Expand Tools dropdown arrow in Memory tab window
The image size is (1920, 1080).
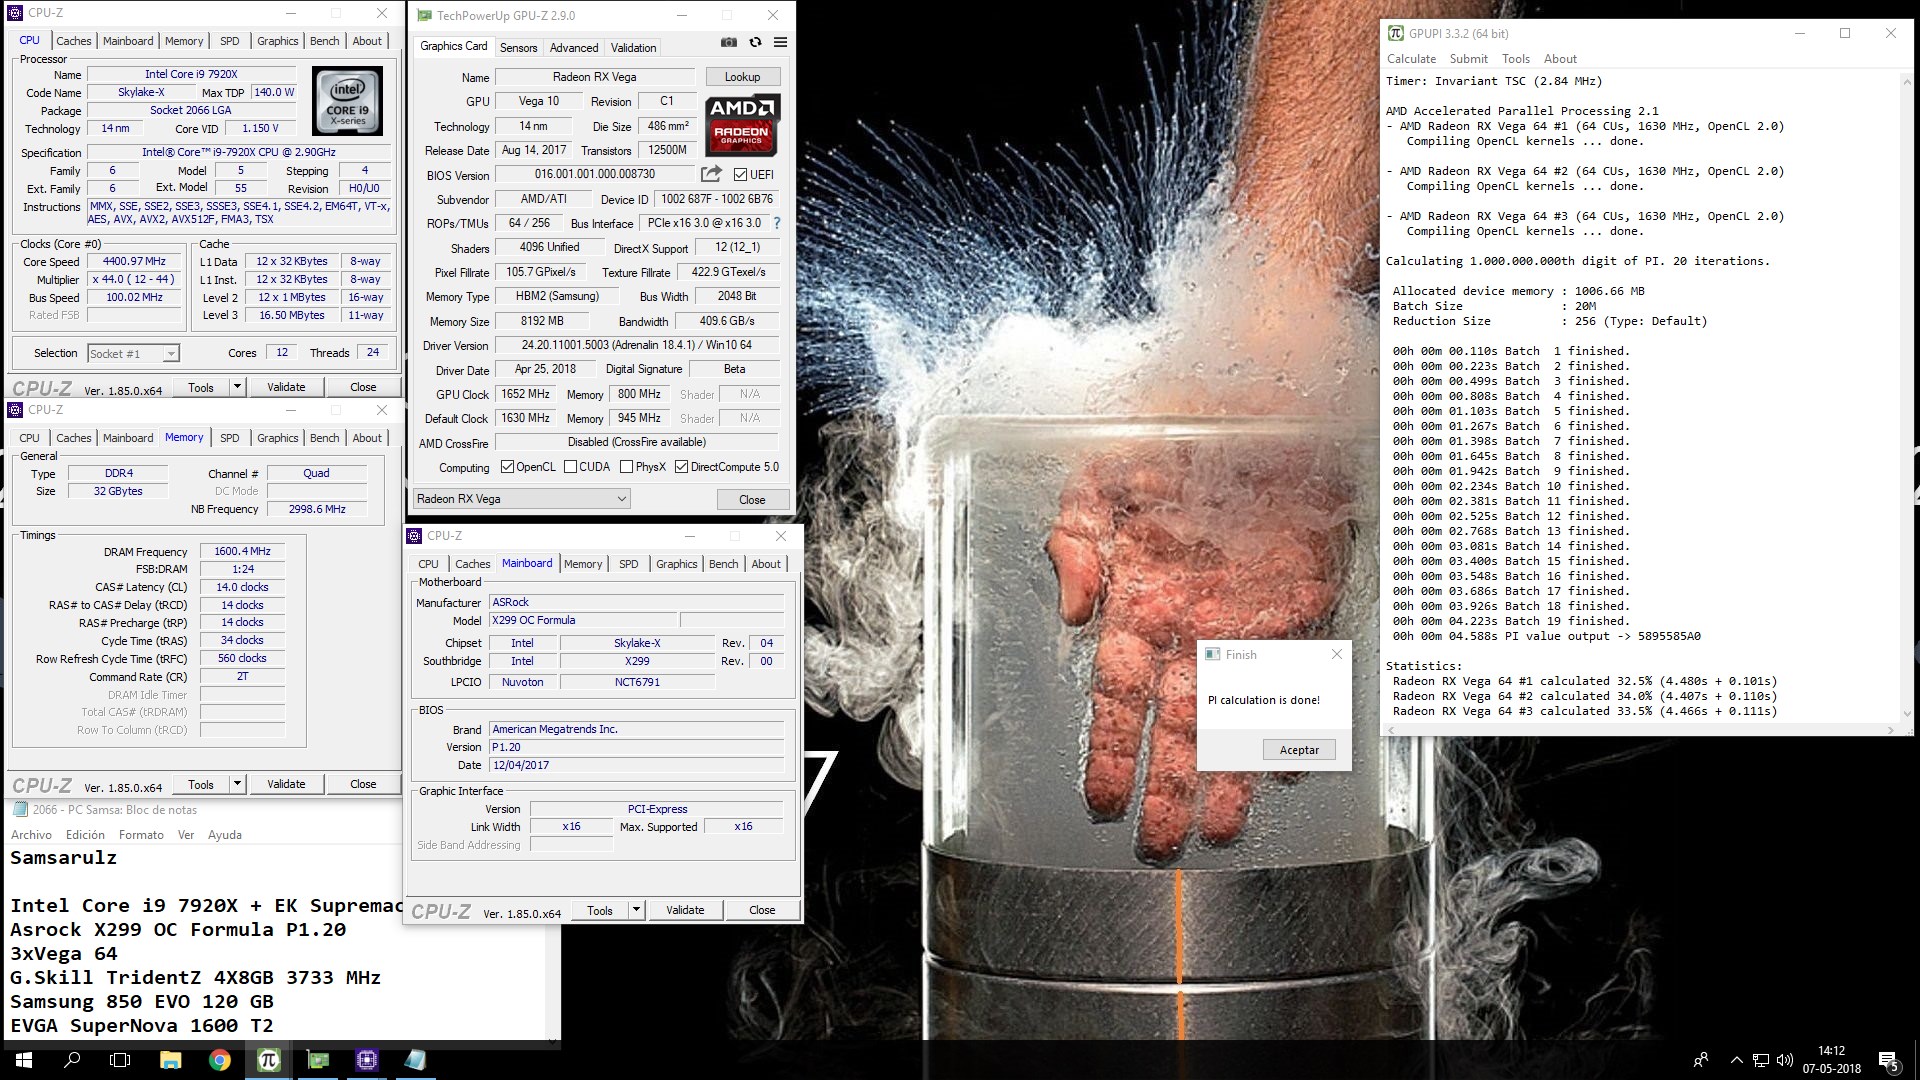pos(237,784)
